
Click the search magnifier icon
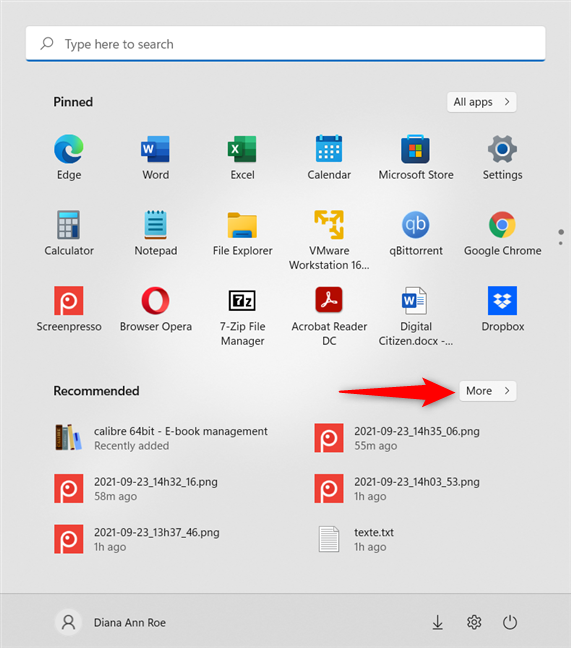(47, 43)
